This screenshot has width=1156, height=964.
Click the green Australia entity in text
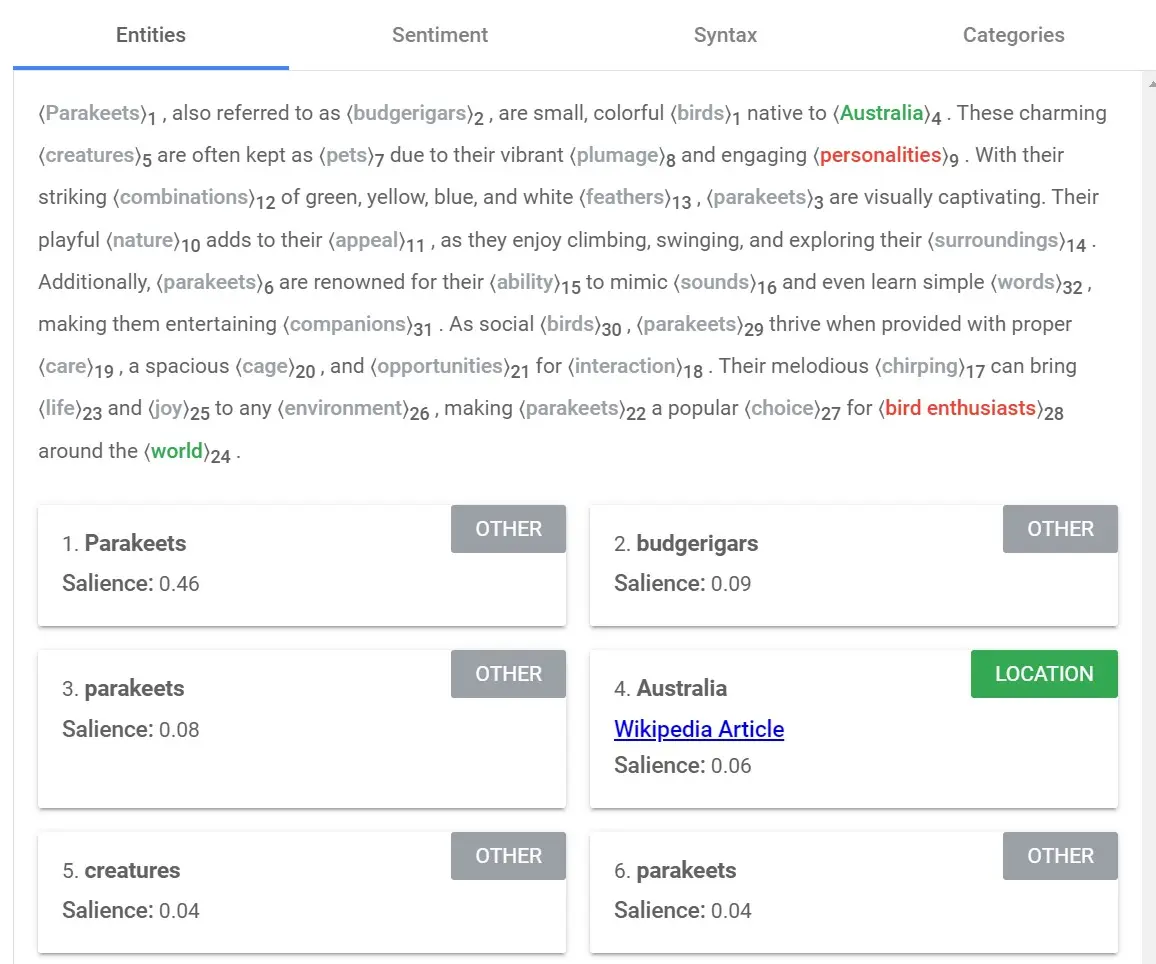click(881, 113)
